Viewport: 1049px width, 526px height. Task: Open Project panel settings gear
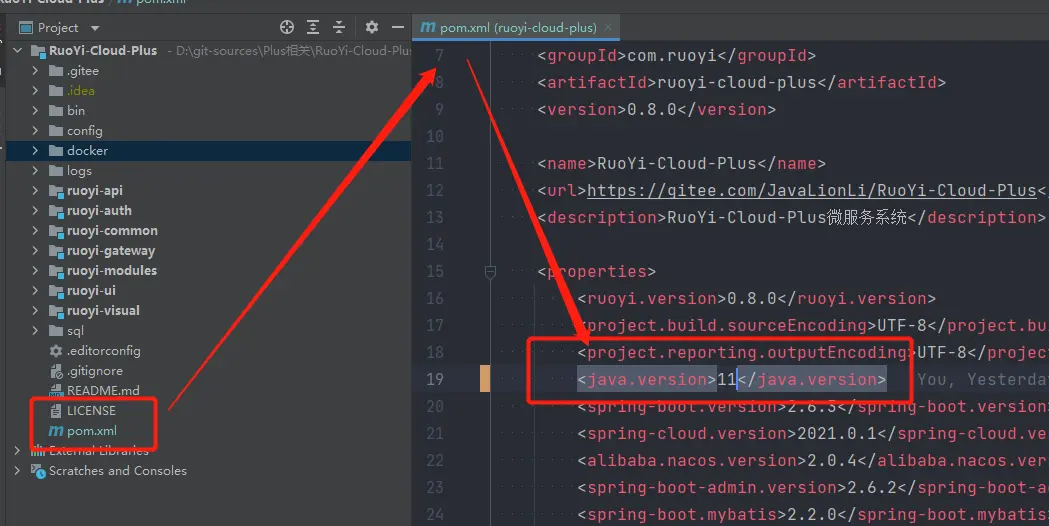pos(372,27)
